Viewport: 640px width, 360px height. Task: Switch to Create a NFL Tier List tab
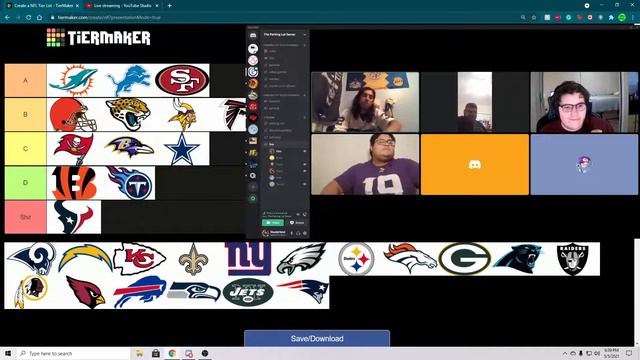pos(41,6)
